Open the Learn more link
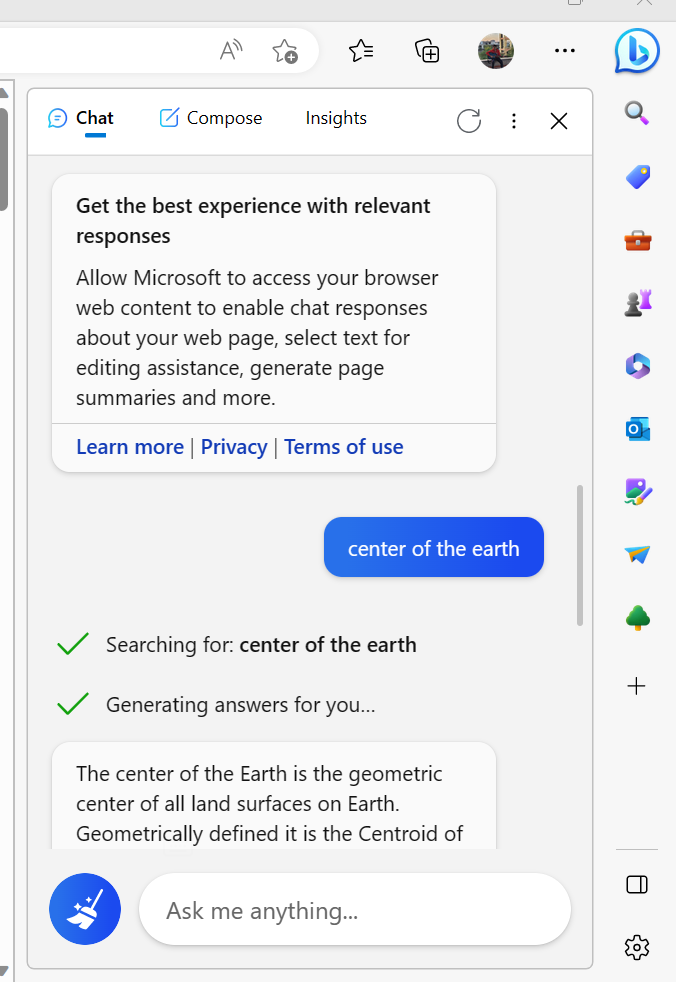The height and width of the screenshot is (982, 676). (x=130, y=447)
